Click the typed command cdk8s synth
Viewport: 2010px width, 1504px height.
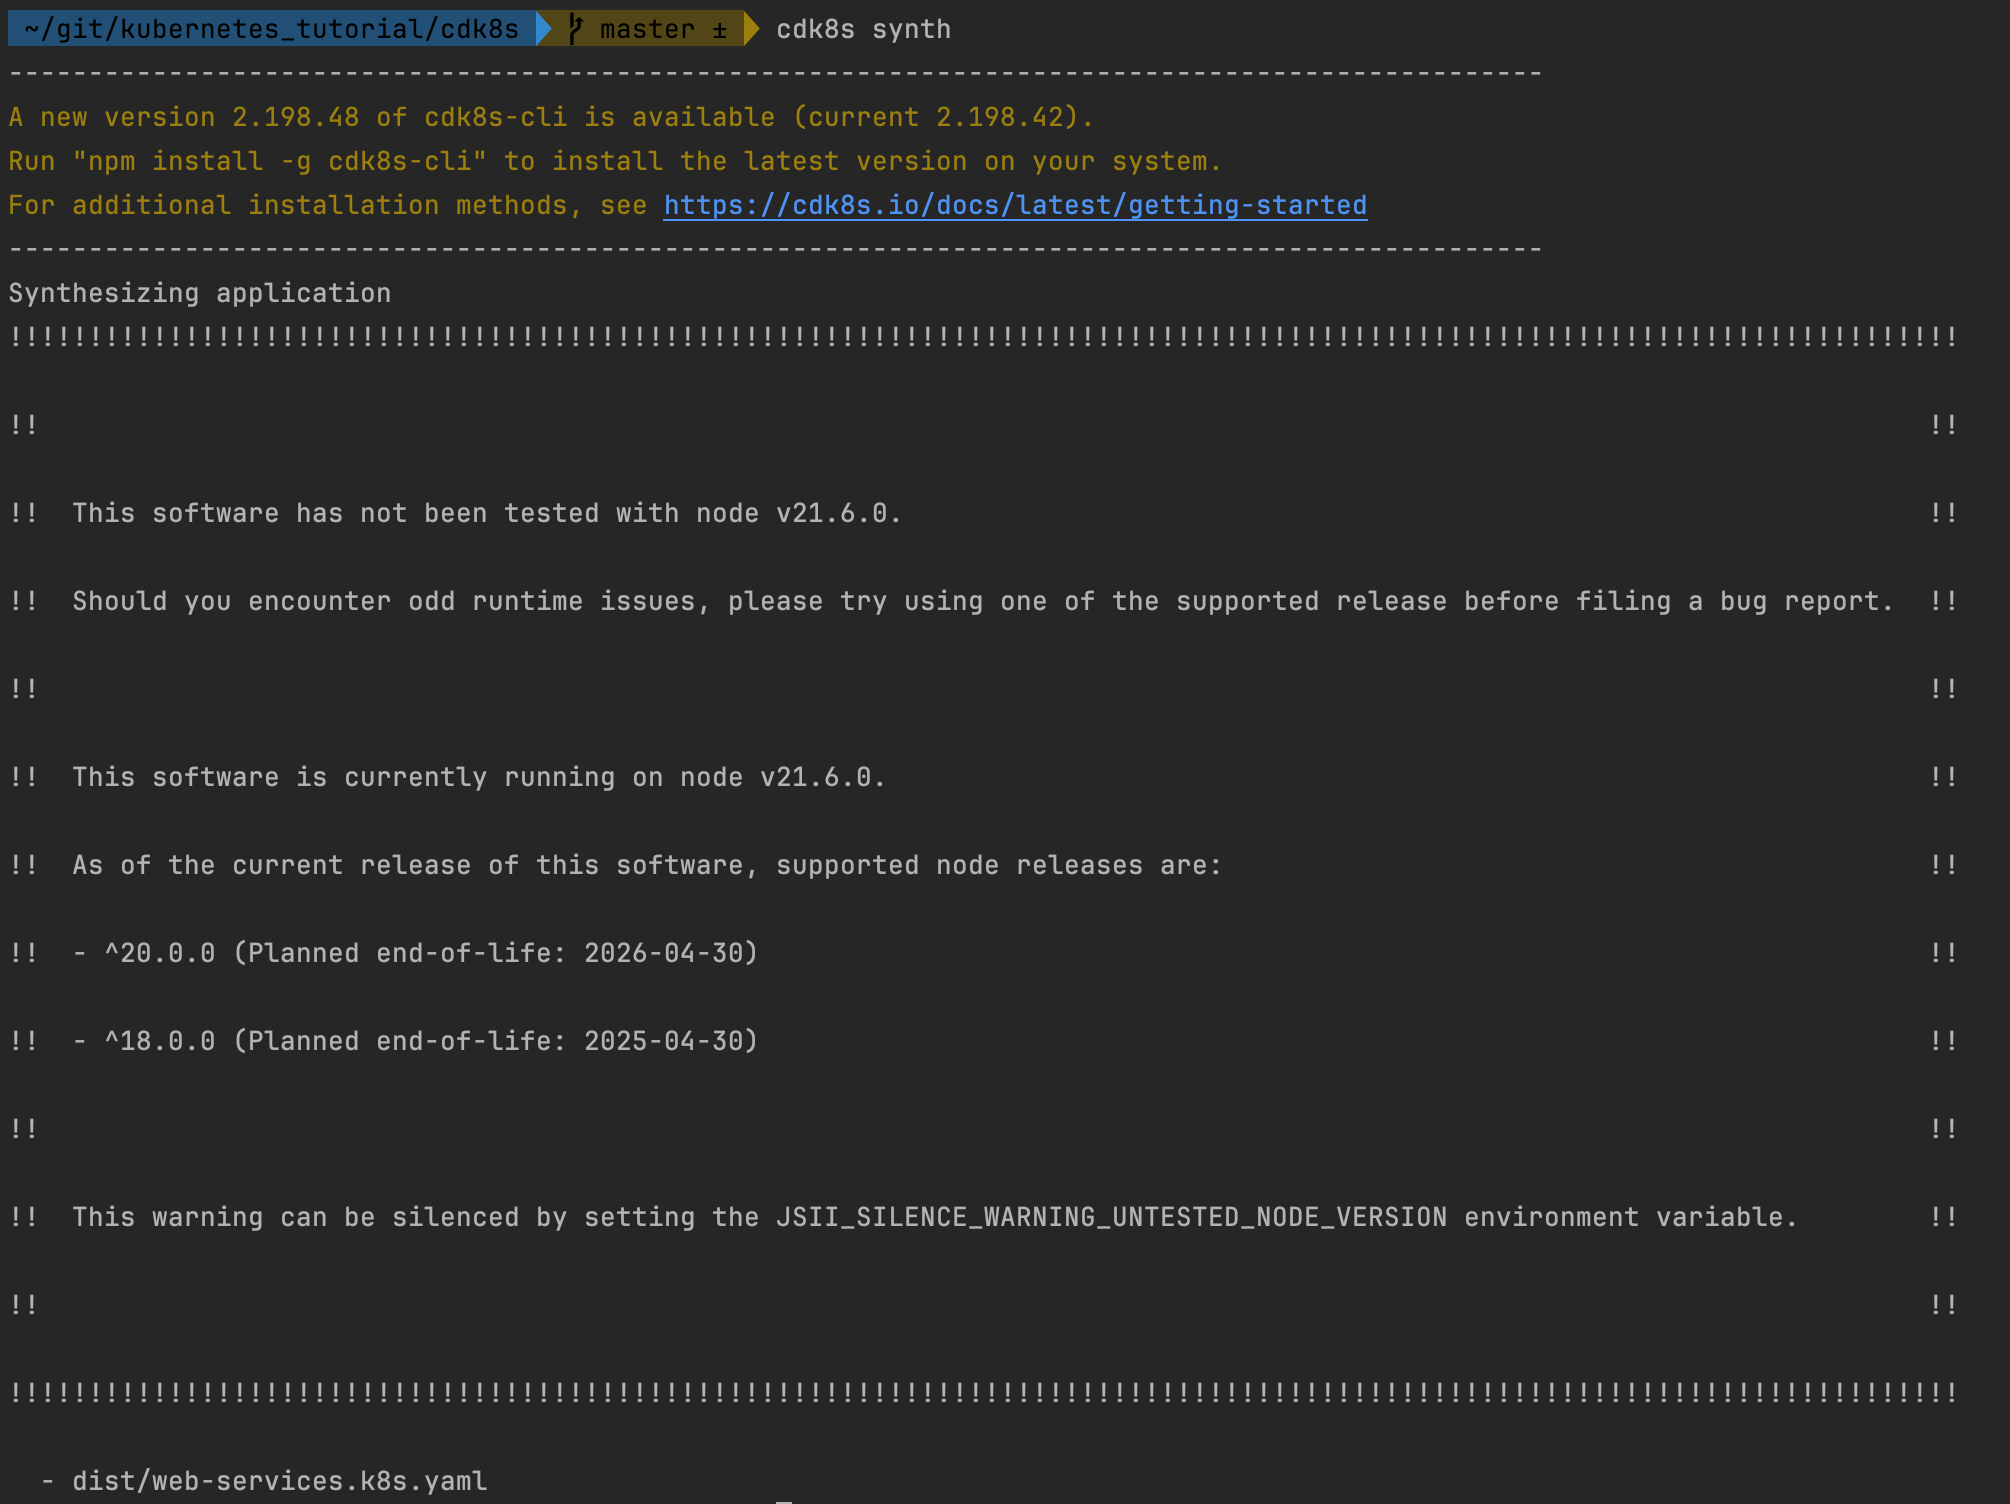(x=863, y=29)
